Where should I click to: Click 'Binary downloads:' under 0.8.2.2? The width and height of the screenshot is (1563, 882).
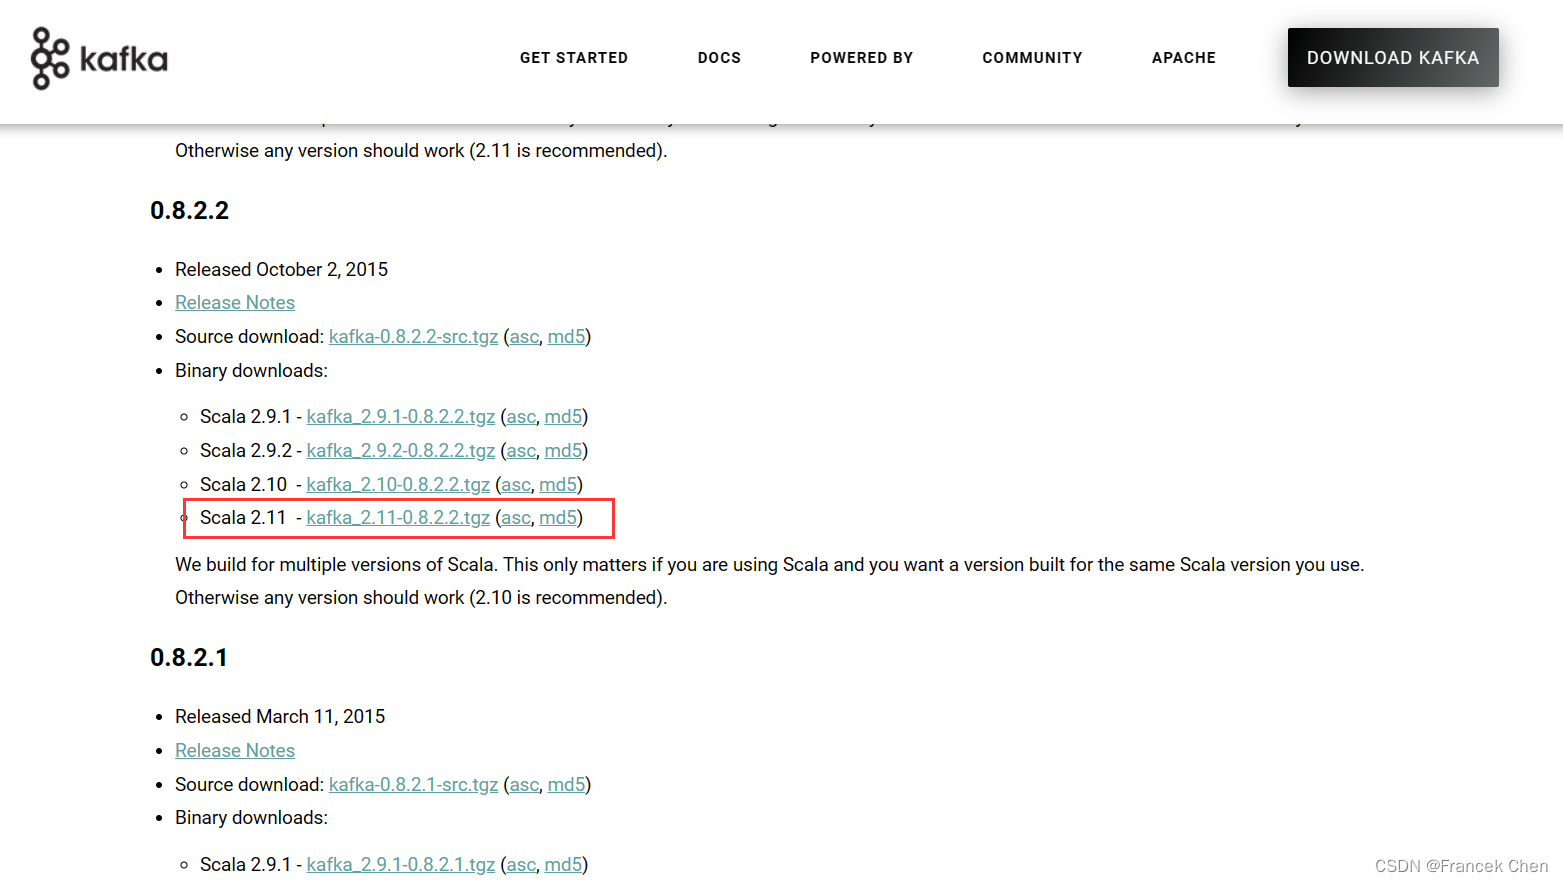[x=251, y=371]
